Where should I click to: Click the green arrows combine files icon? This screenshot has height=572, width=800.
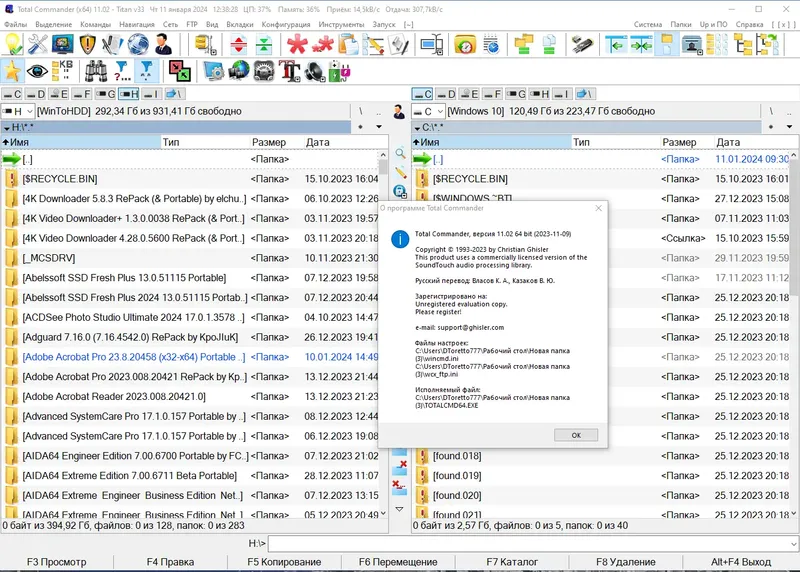point(264,44)
